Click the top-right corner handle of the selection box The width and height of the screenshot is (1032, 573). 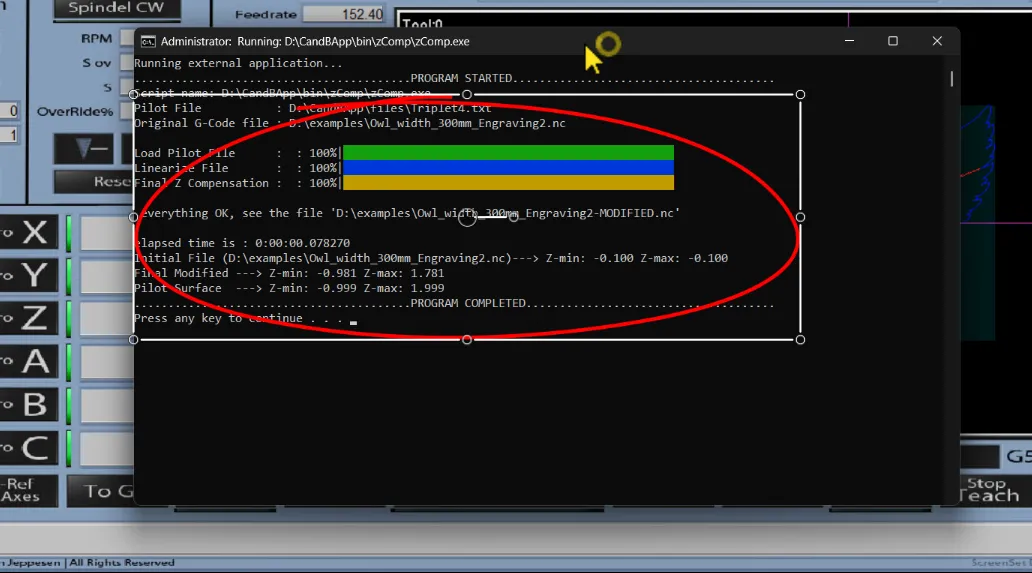point(800,94)
